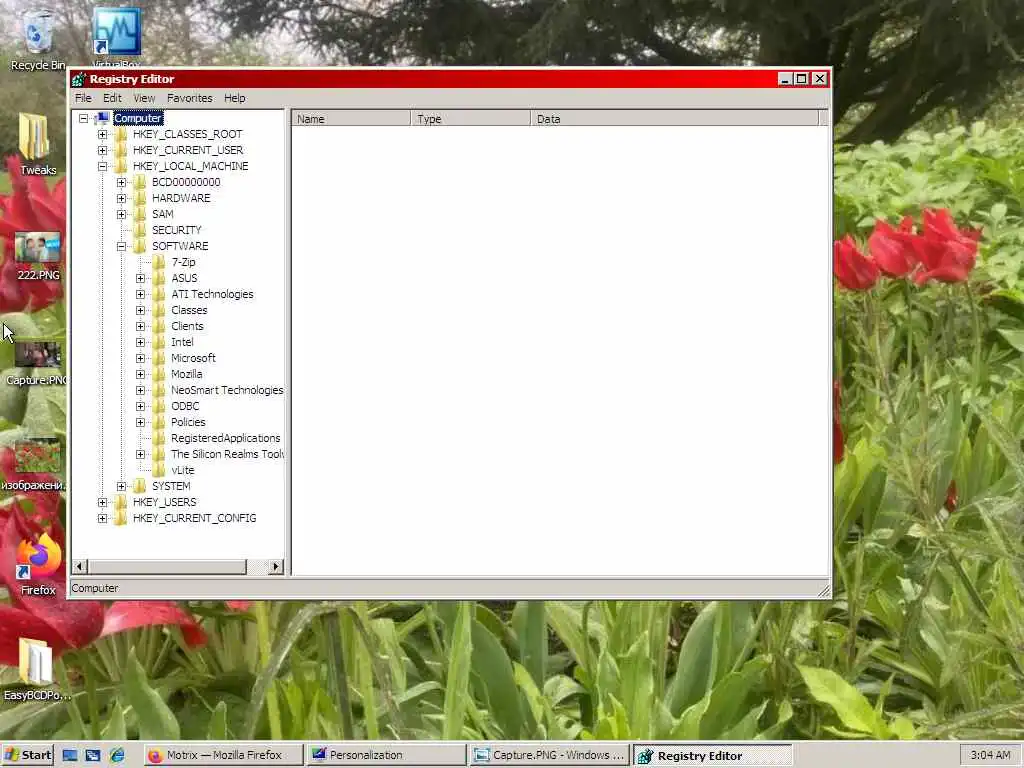Expand the ATI Technologies key
This screenshot has width=1024, height=768.
coord(140,295)
